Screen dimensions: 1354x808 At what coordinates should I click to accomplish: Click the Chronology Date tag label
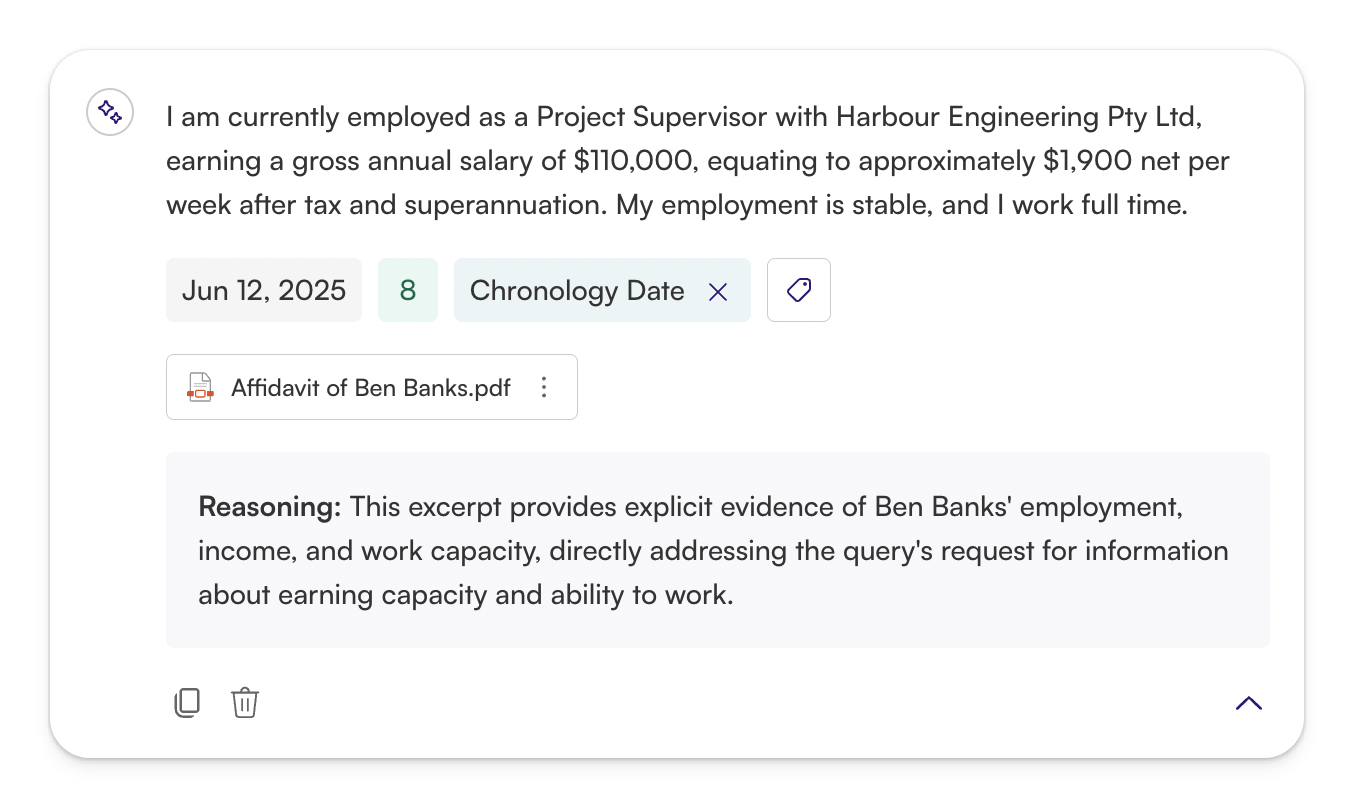[x=577, y=291]
